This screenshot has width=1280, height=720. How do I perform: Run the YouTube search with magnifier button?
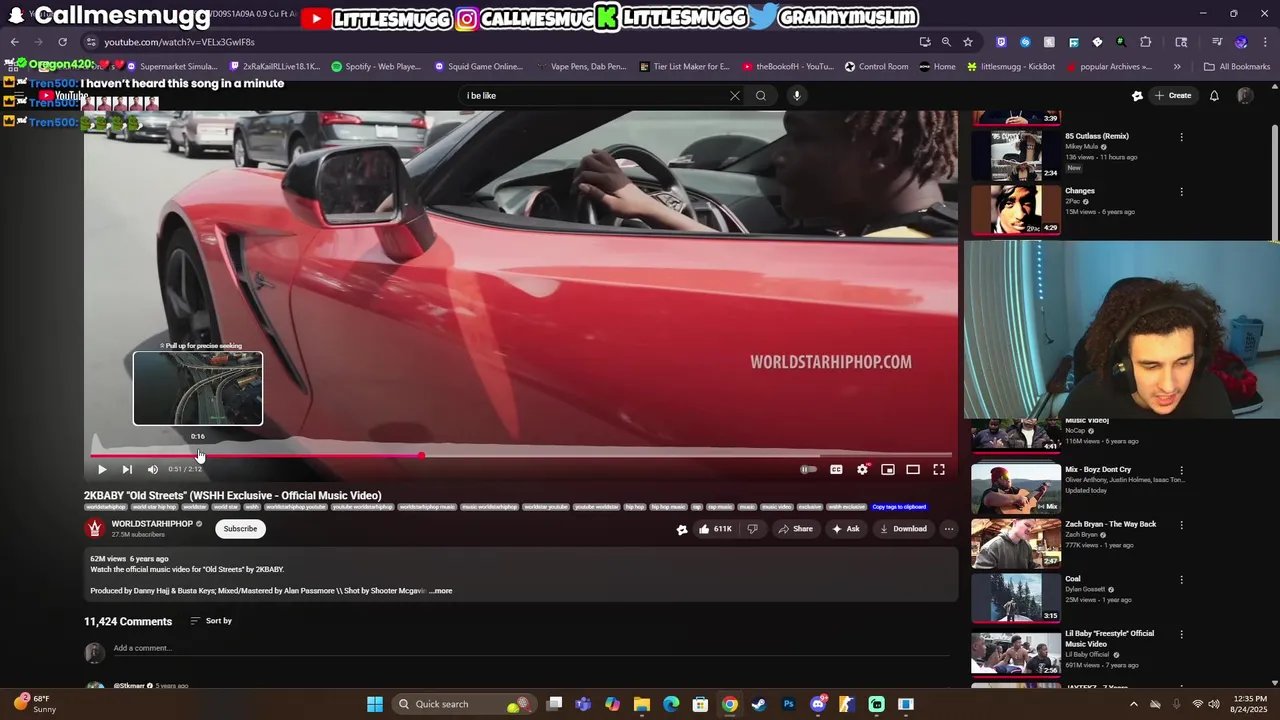pos(761,96)
